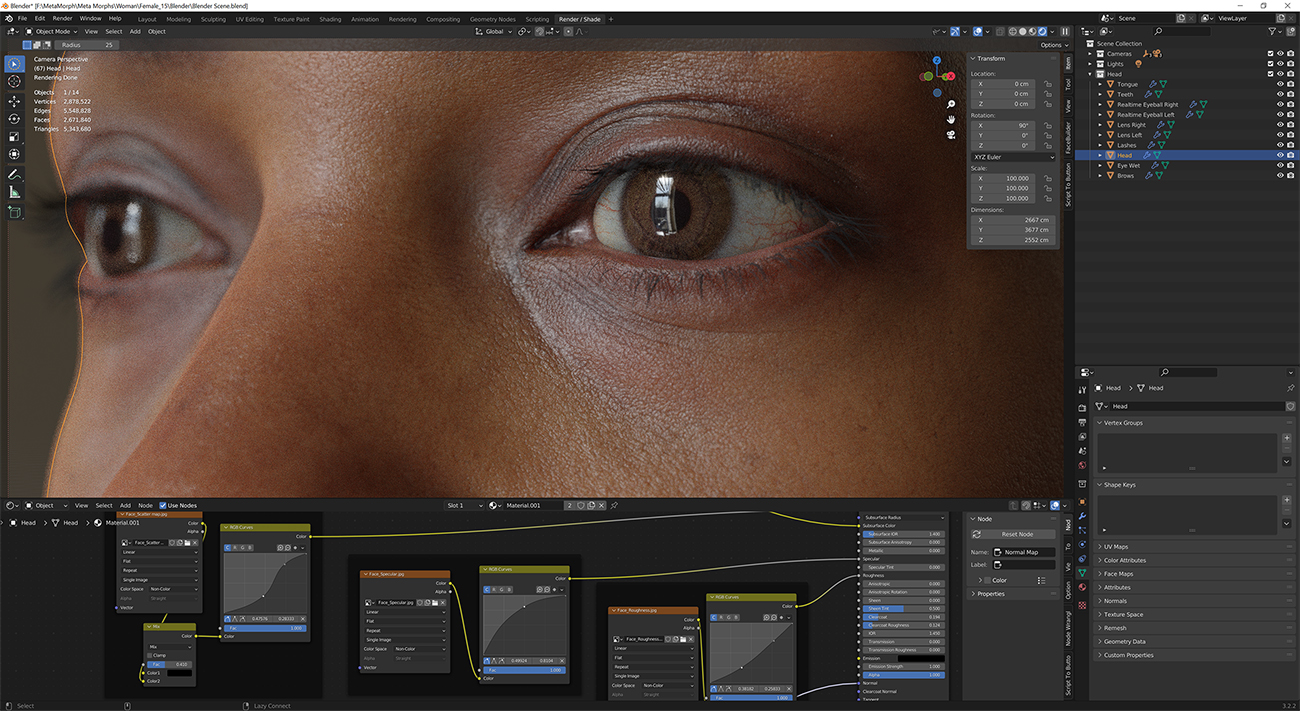Uncheck the Use Nodes checkbox

162,505
